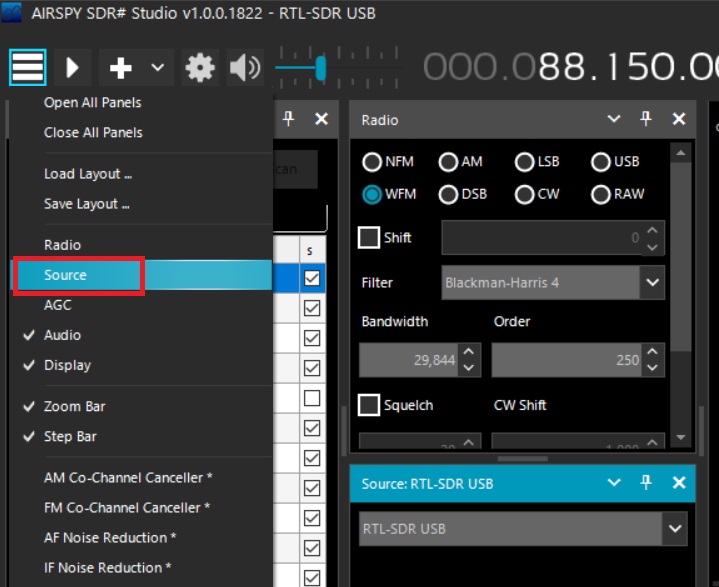Increase Order value with up arrow
The height and width of the screenshot is (587, 719).
[653, 352]
